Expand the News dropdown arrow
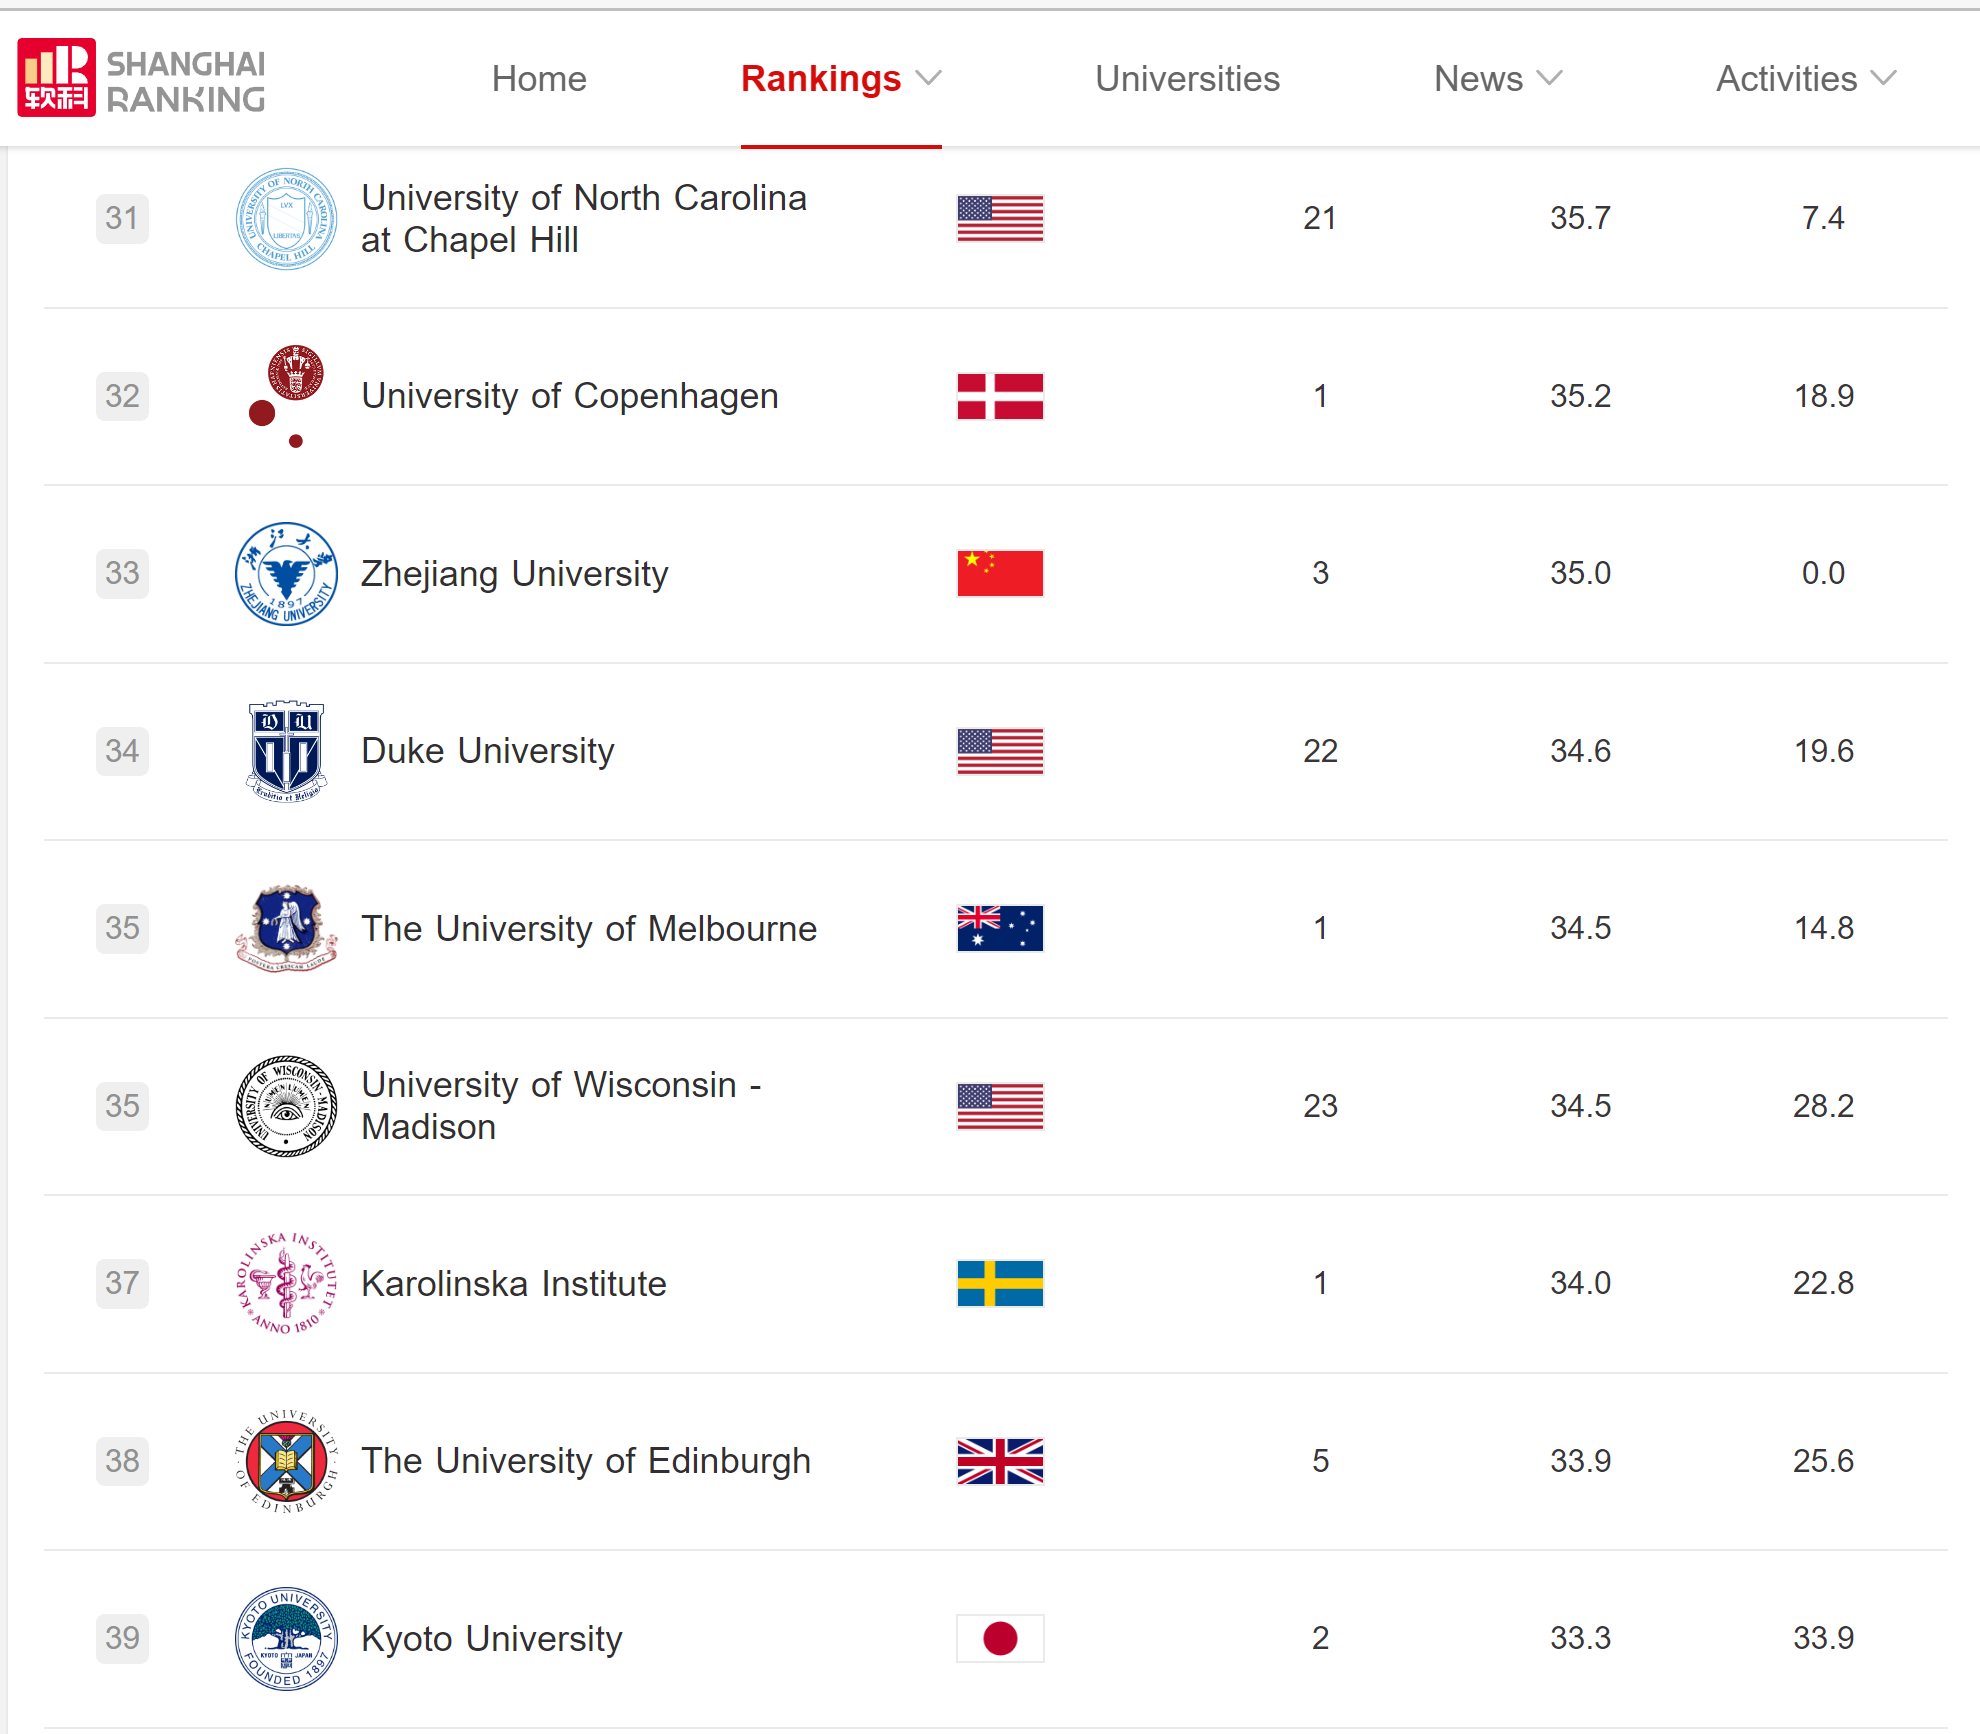 click(1549, 79)
